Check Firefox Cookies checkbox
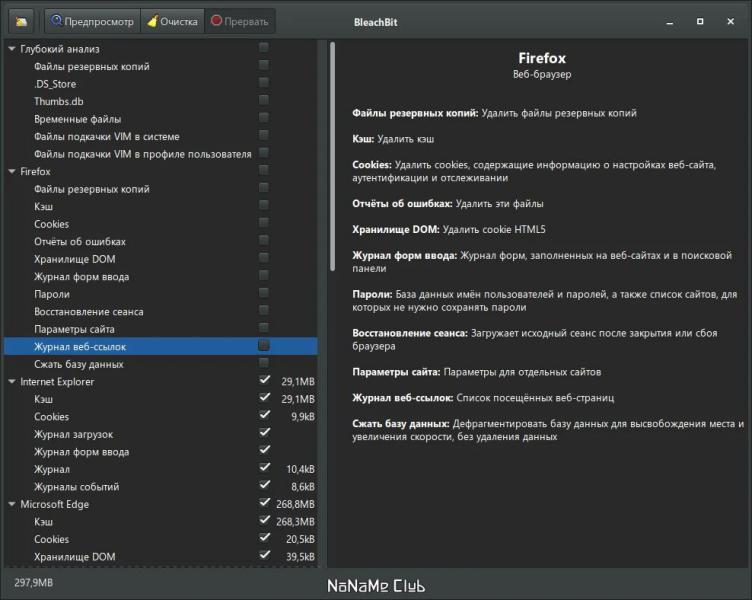The image size is (752, 600). [x=264, y=222]
